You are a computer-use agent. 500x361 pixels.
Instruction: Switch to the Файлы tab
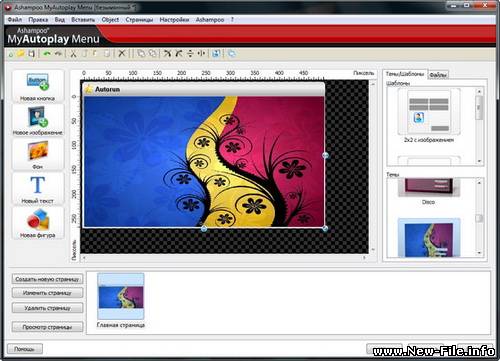click(x=438, y=75)
